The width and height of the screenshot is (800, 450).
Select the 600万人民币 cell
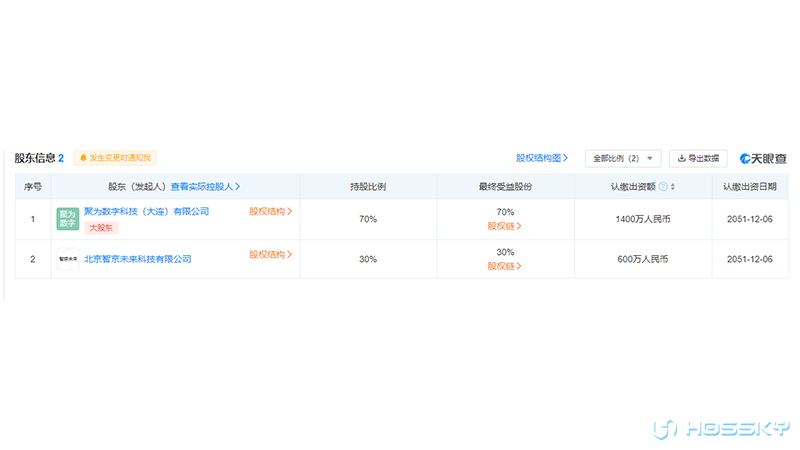tap(643, 259)
